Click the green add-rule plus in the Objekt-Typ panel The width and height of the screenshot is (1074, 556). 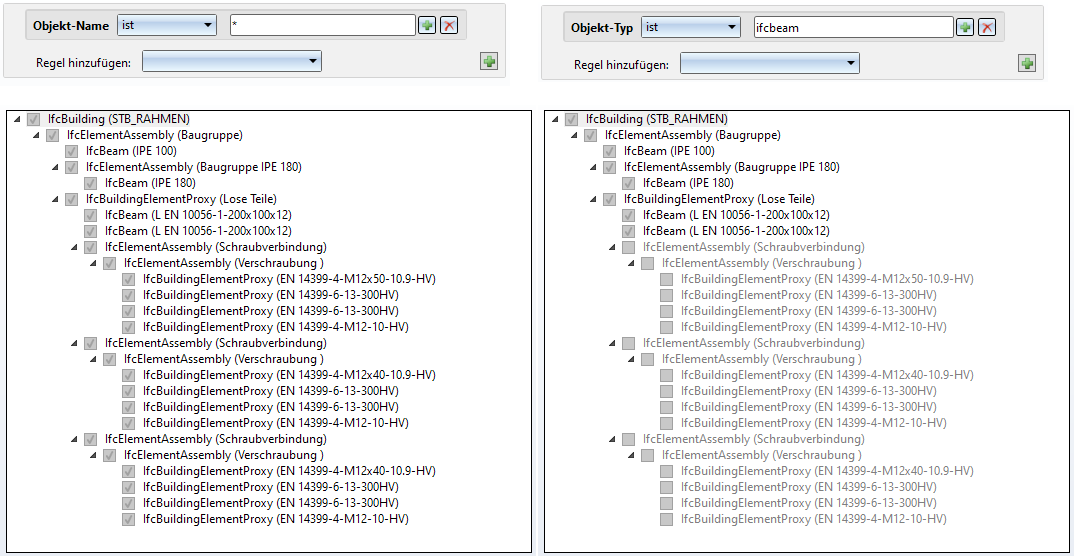[1027, 64]
